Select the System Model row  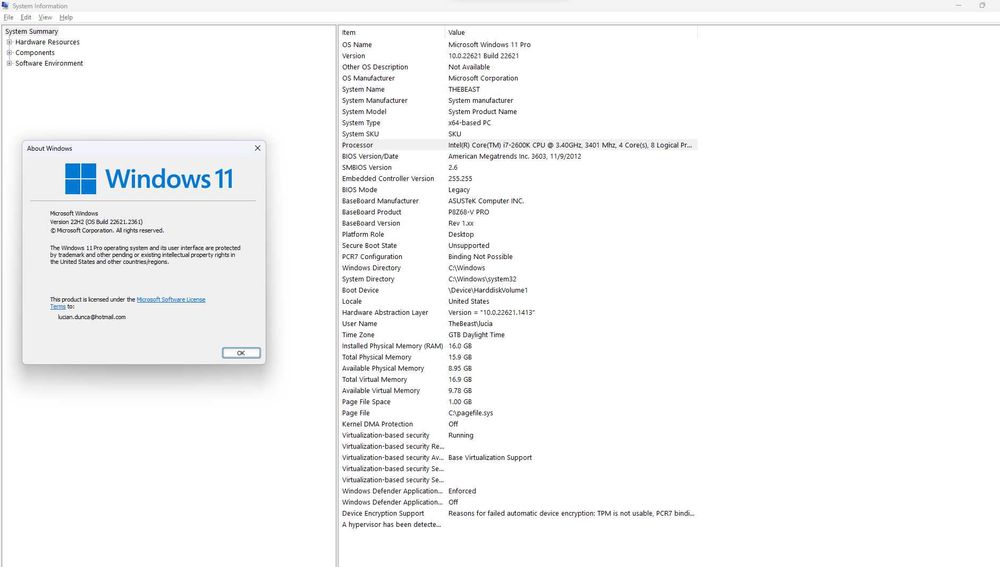click(x=518, y=112)
